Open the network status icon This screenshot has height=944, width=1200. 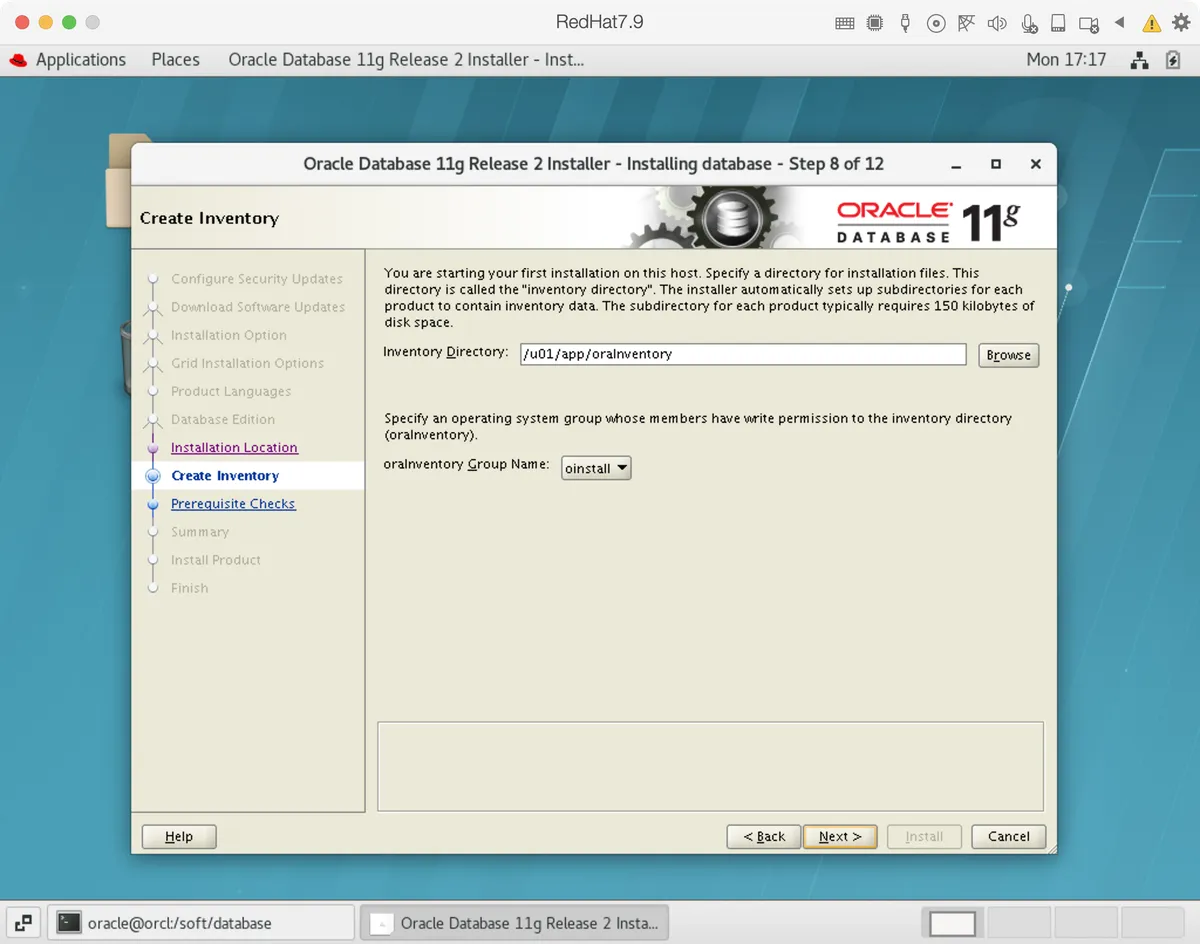click(966, 22)
